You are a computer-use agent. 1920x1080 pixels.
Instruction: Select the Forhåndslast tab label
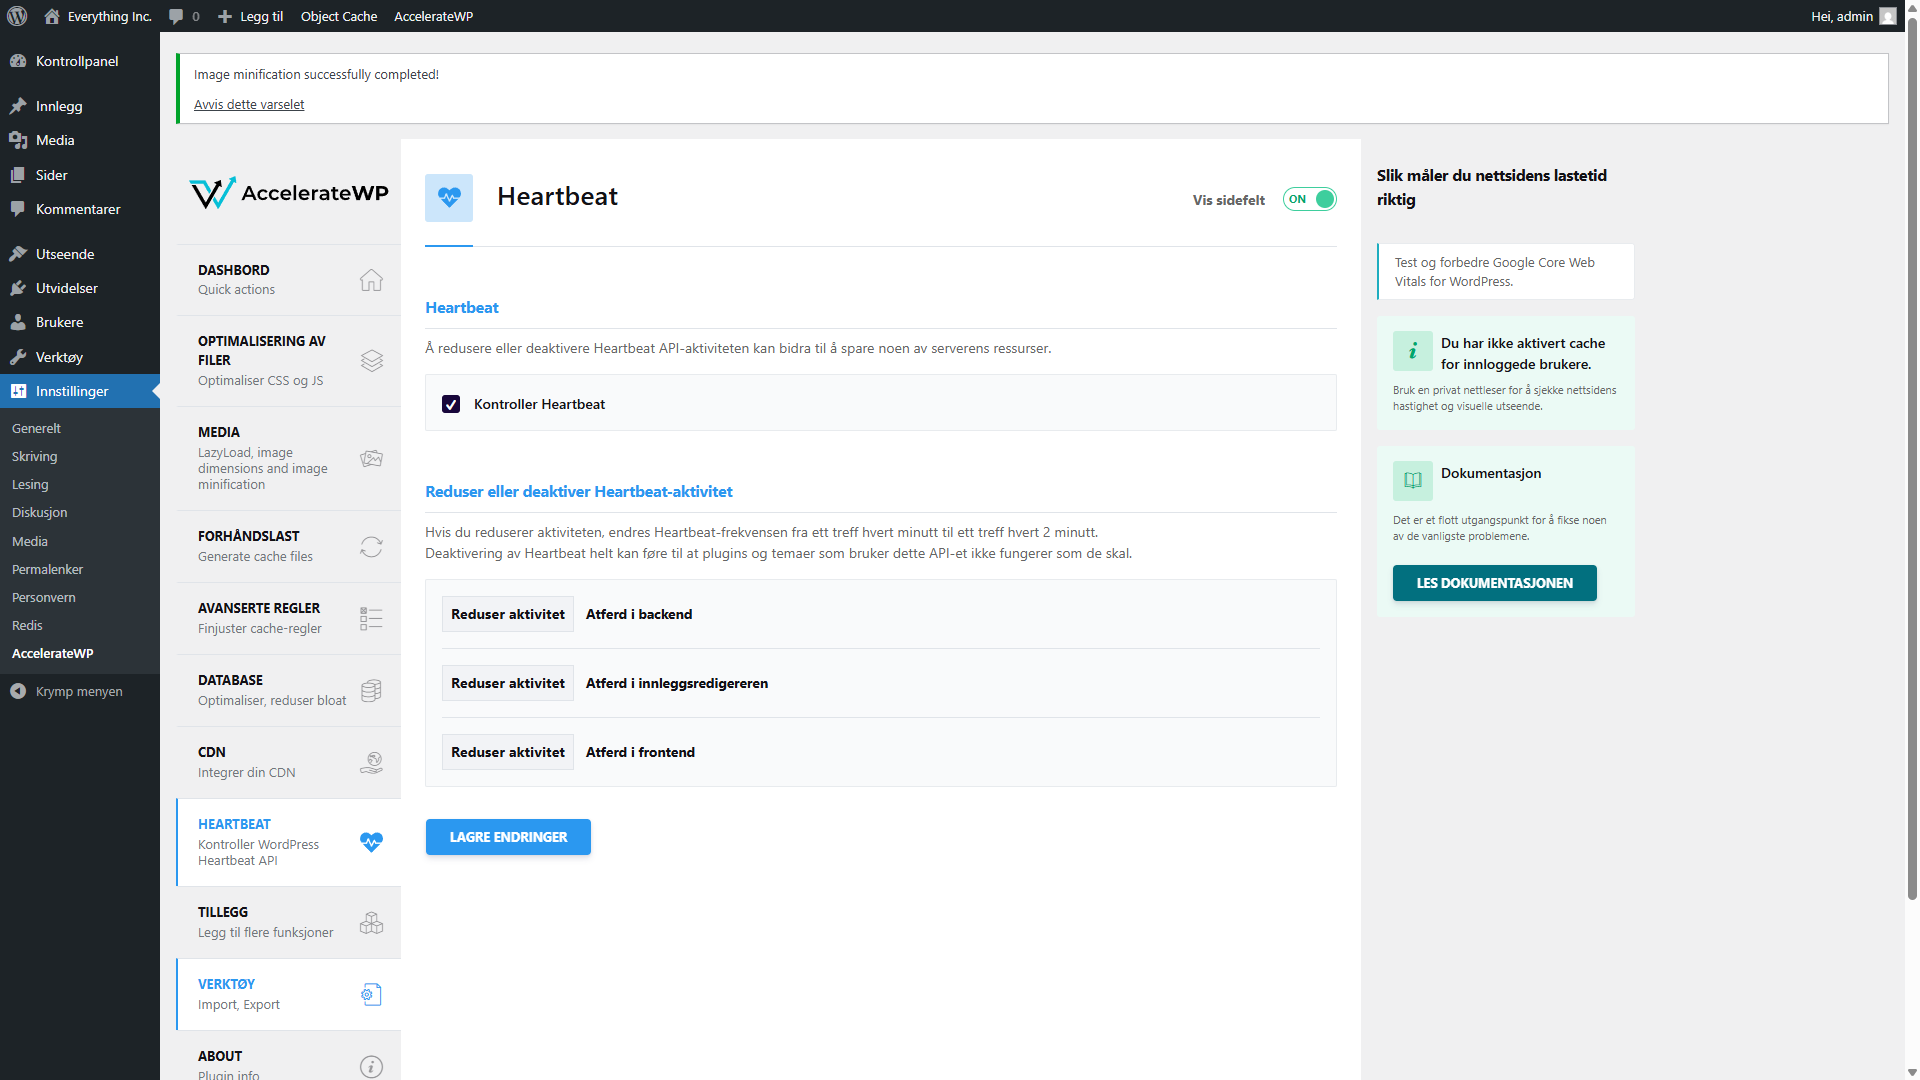pyautogui.click(x=248, y=536)
